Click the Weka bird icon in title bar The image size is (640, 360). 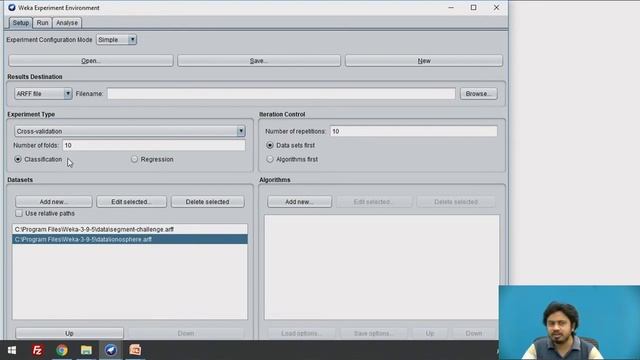click(x=12, y=7)
